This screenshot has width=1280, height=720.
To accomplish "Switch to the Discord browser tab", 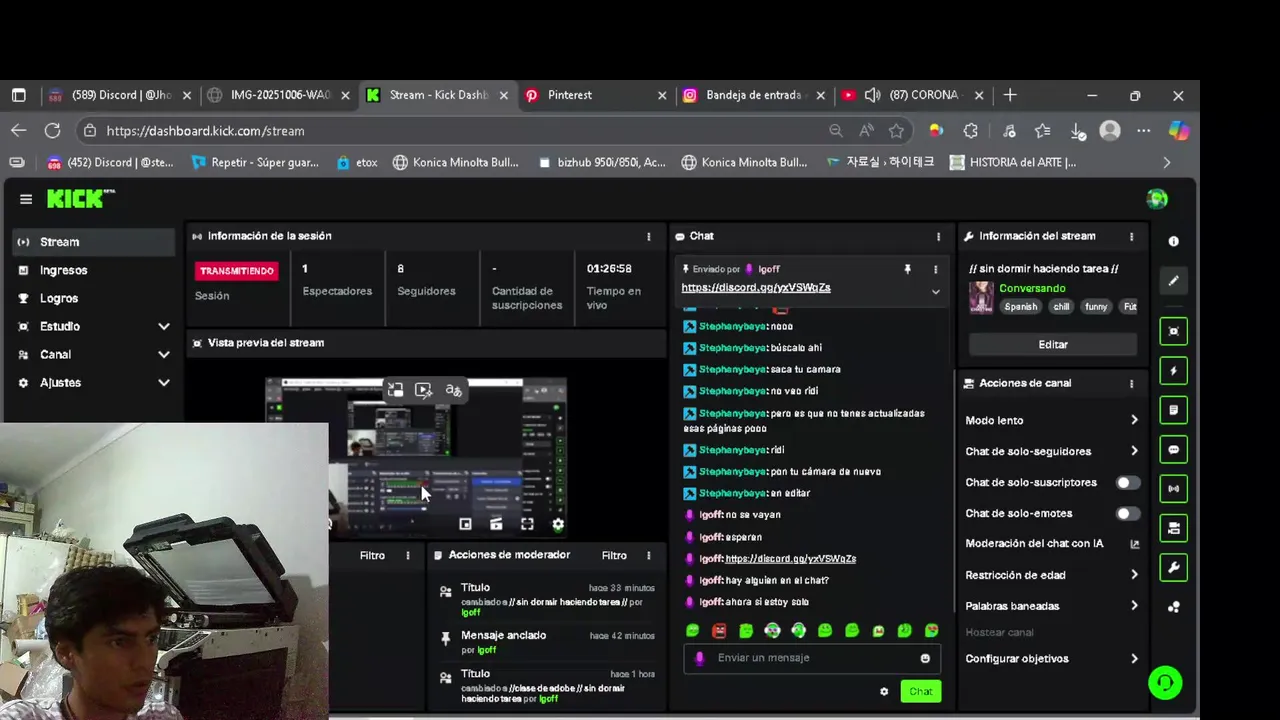I will point(120,95).
